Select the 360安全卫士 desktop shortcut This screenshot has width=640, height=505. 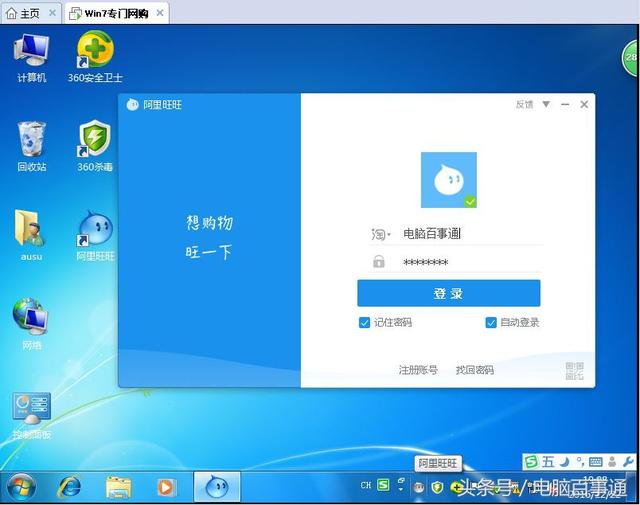[x=95, y=57]
